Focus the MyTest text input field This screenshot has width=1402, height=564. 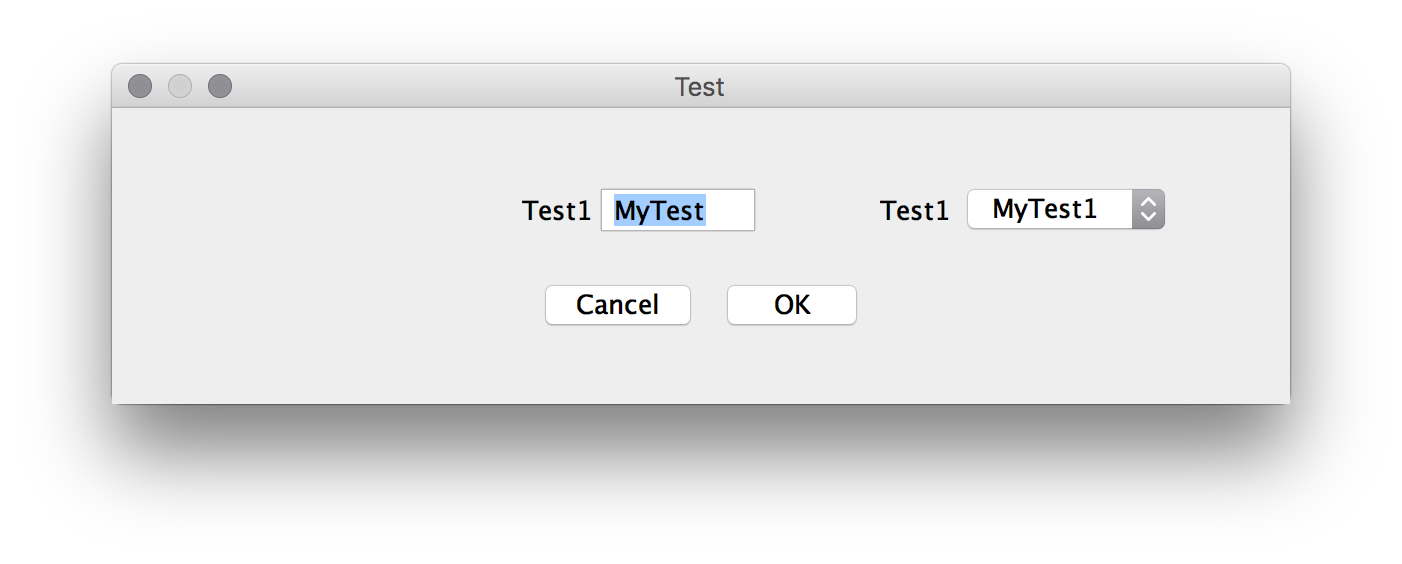click(x=677, y=210)
